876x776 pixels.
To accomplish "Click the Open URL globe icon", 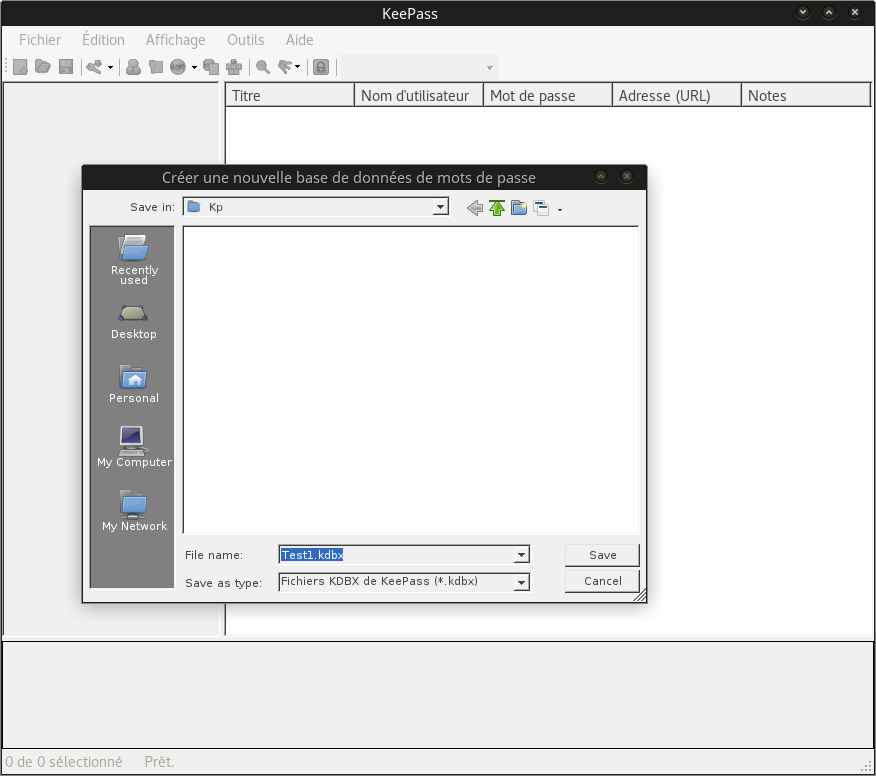I will point(178,67).
